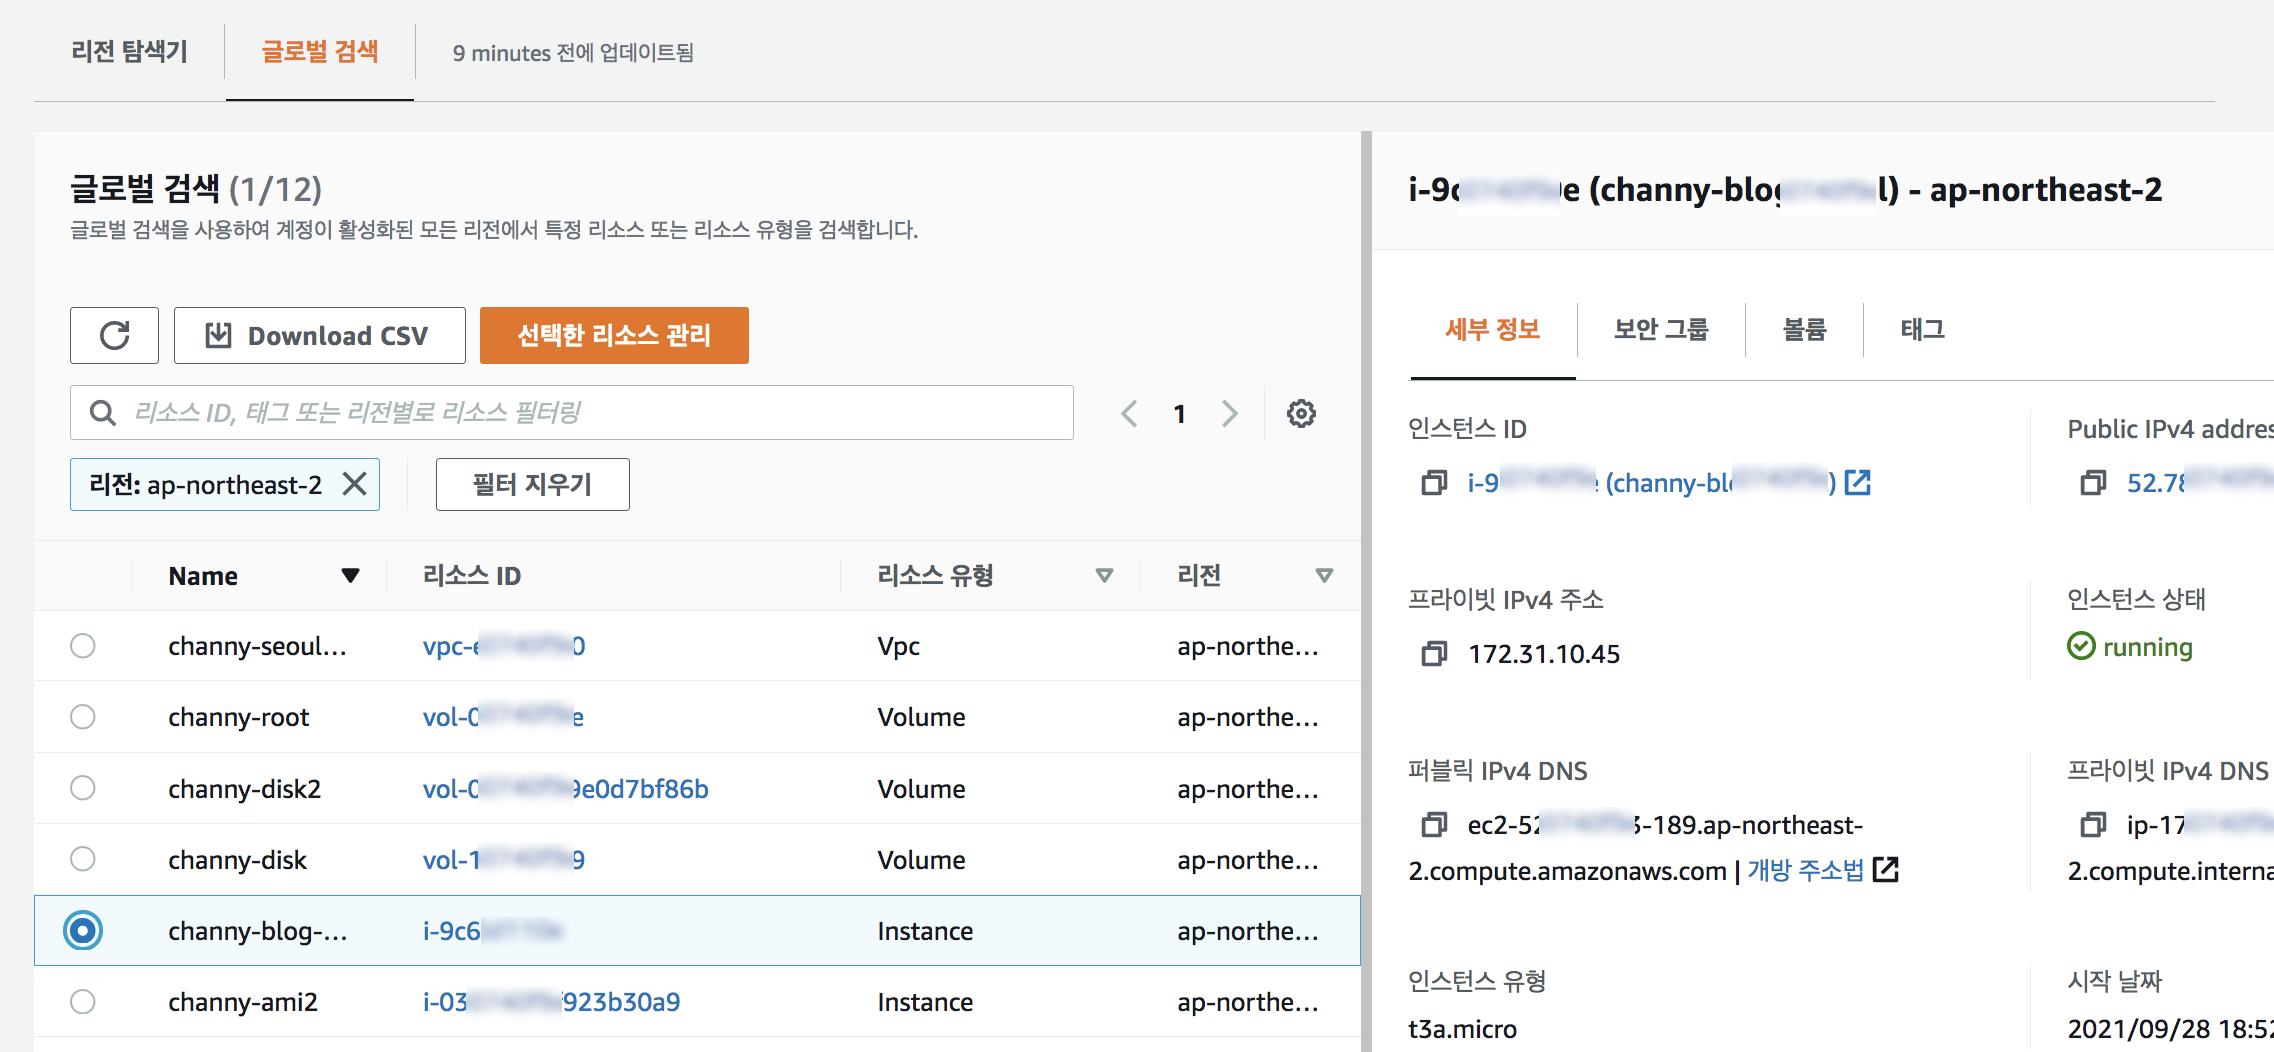Click the Download CSV button
The image size is (2274, 1052).
319,335
